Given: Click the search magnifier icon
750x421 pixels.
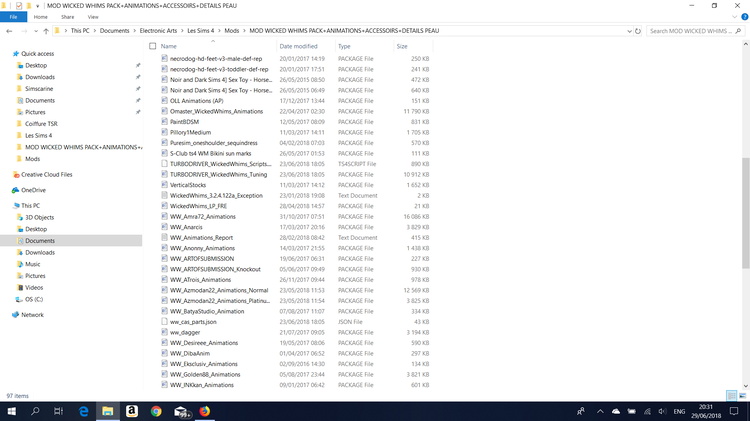Looking at the screenshot, I should pyautogui.click(x=738, y=31).
